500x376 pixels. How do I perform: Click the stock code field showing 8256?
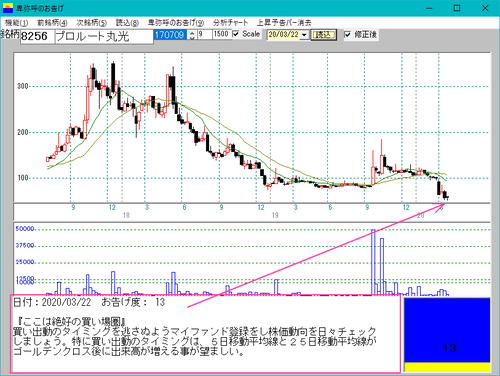(37, 36)
